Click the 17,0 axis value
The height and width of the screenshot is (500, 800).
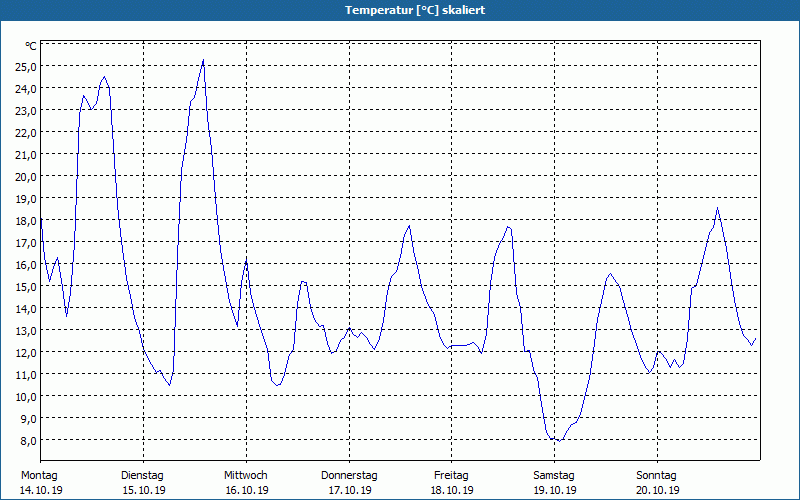(27, 243)
